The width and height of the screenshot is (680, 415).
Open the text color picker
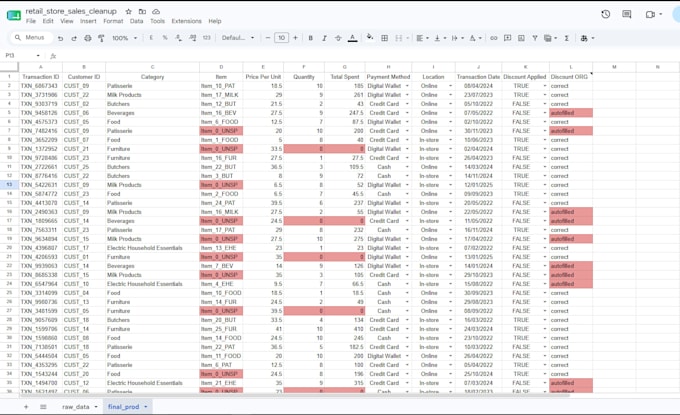tap(353, 38)
